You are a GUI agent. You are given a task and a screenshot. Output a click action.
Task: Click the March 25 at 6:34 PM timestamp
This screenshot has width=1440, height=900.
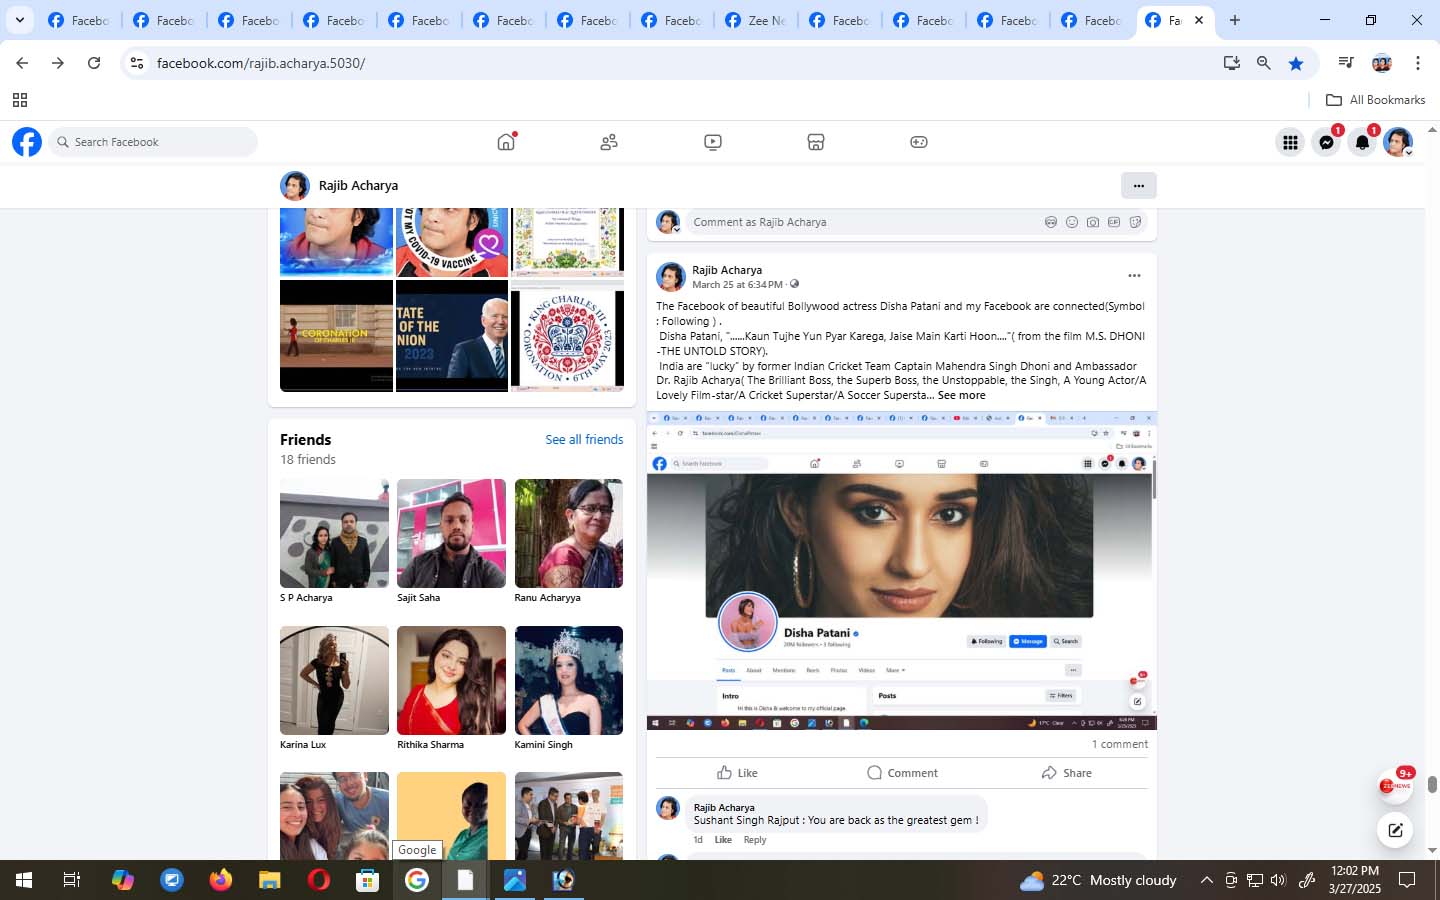point(737,285)
